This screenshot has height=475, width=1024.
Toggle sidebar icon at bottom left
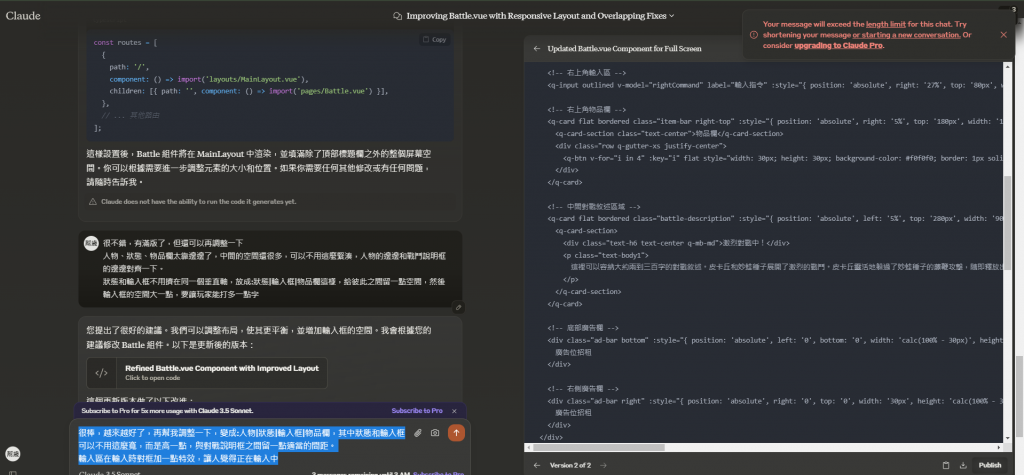12,472
